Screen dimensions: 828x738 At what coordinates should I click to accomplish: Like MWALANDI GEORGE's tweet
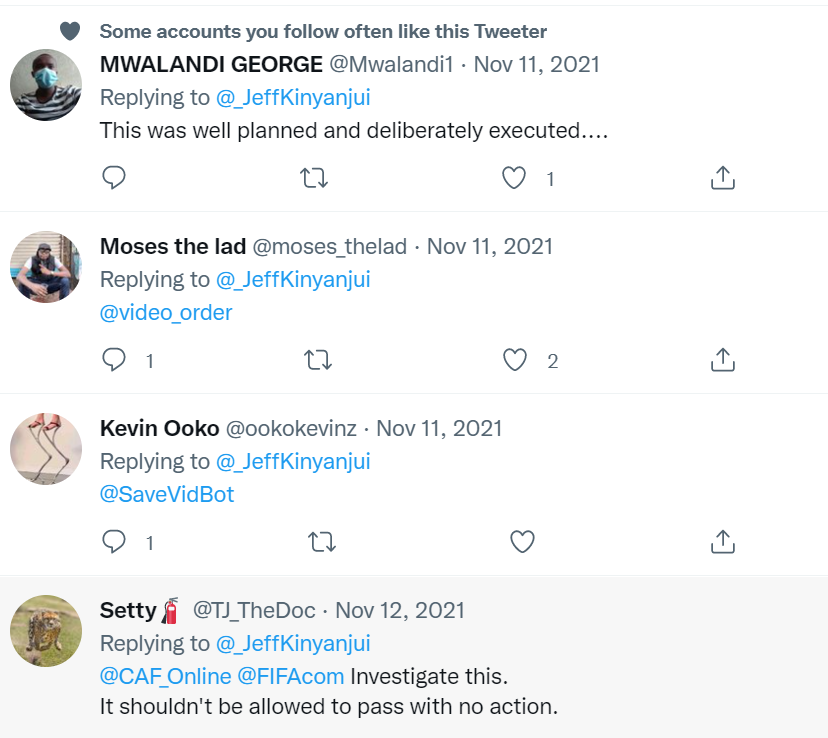(514, 178)
